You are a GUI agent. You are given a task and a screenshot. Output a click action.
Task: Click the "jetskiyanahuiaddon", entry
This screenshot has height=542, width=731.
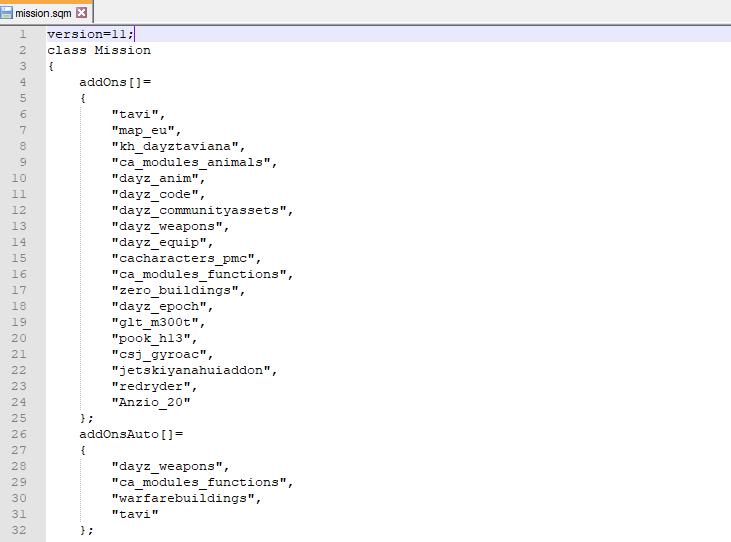pyautogui.click(x=194, y=370)
